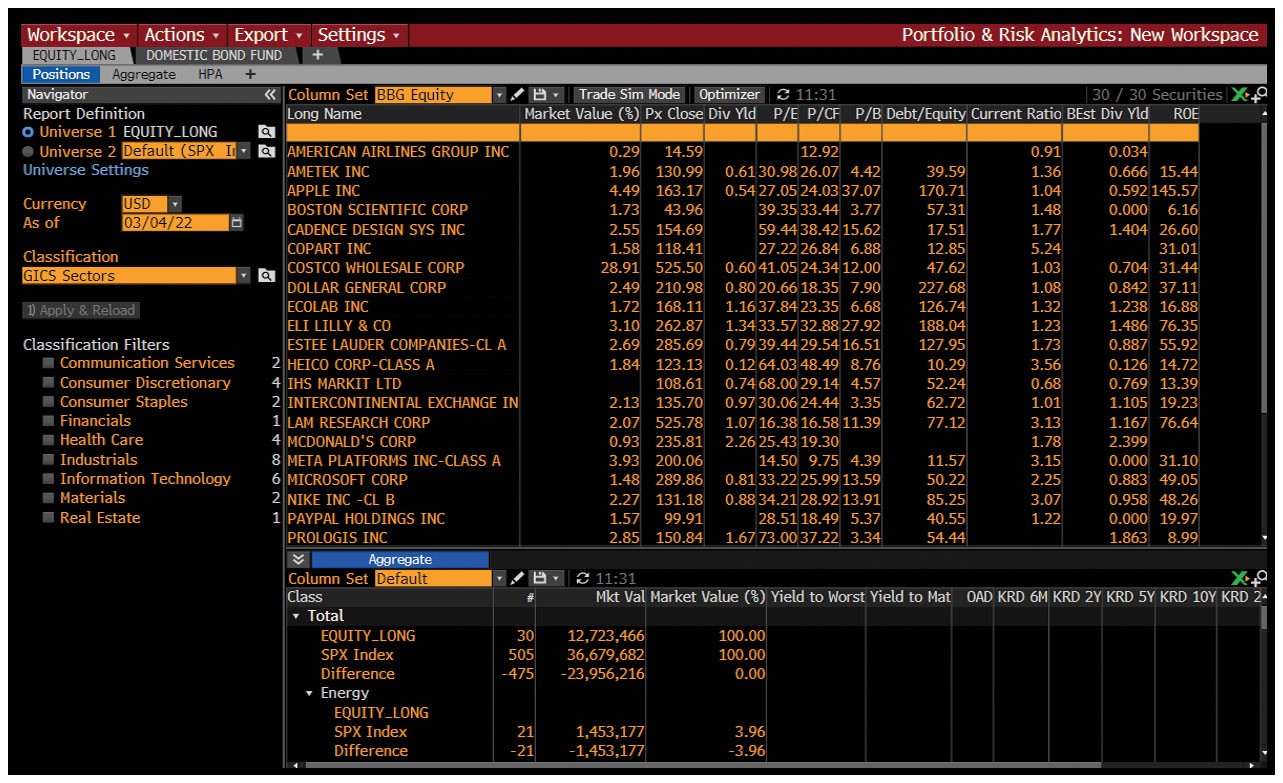Switch to the DOMESTIC BOND FUND tab
The width and height of the screenshot is (1283, 783).
[214, 56]
